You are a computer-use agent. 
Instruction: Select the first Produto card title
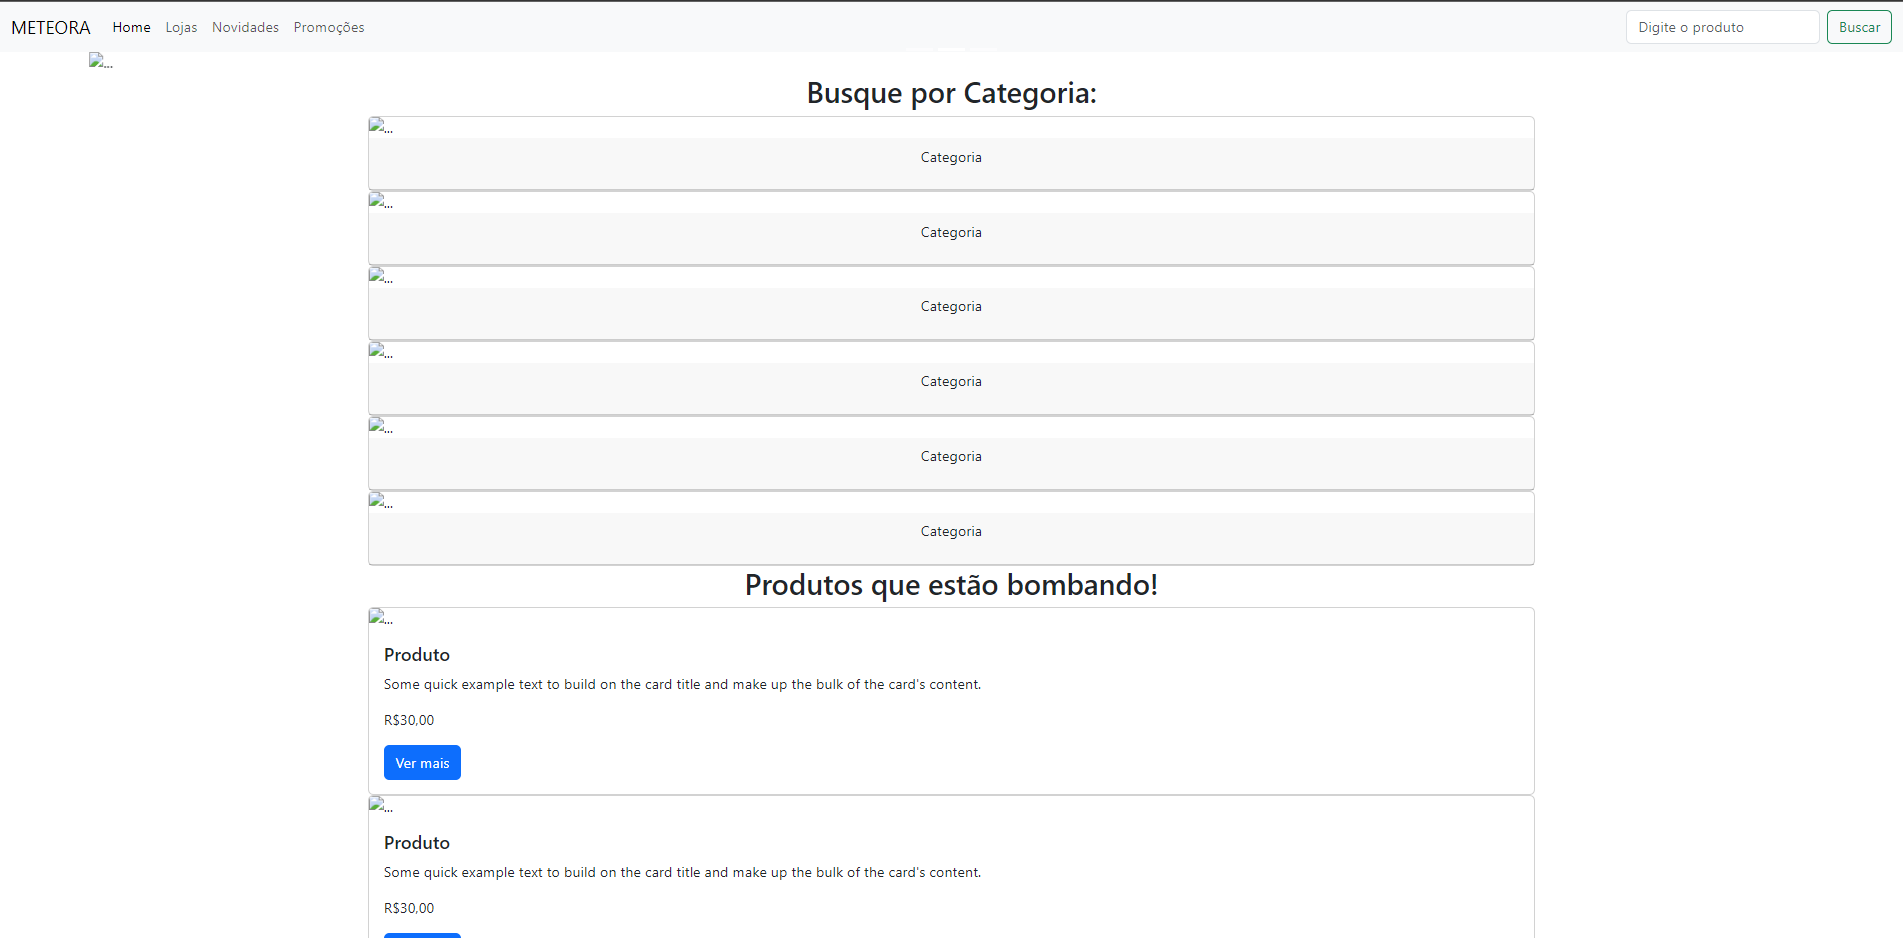point(417,655)
